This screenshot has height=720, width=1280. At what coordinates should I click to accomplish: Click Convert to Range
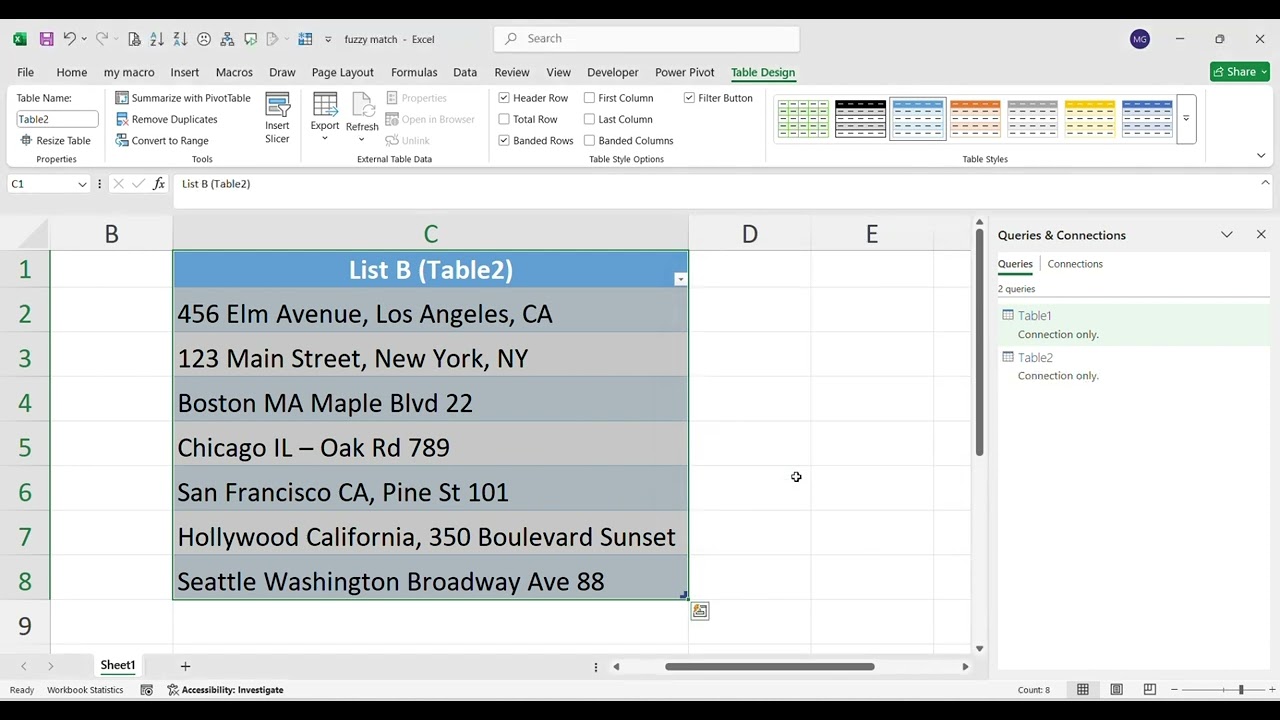pyautogui.click(x=162, y=141)
